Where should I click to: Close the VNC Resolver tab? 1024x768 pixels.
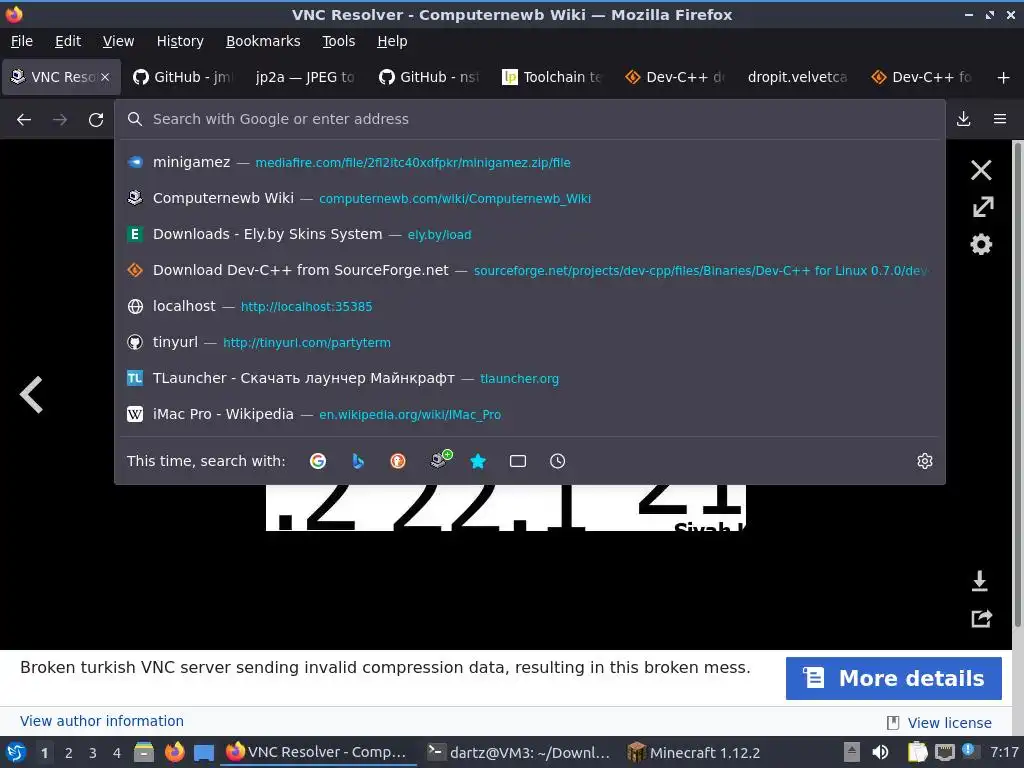click(105, 77)
